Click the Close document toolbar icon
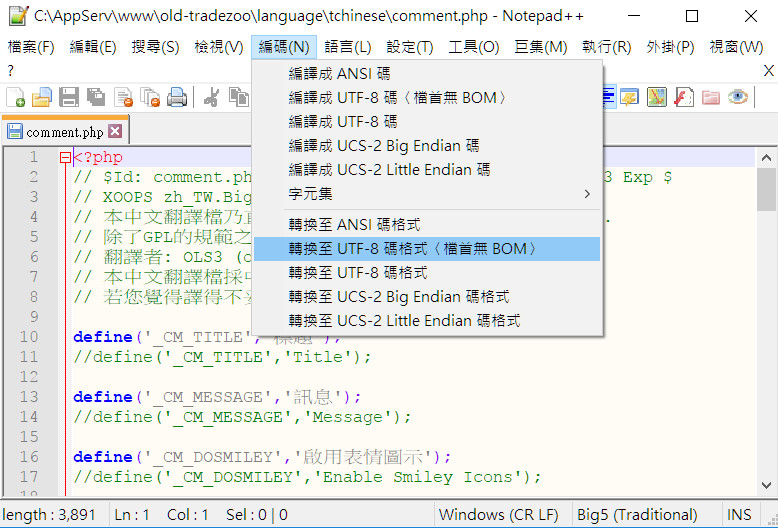The width and height of the screenshot is (778, 528). tap(123, 97)
